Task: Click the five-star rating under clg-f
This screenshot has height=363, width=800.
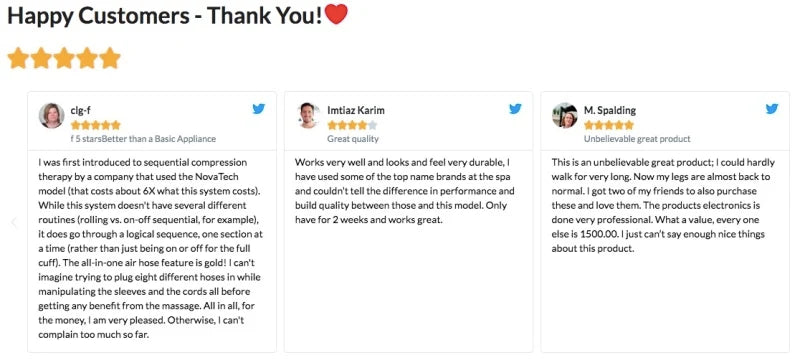Action: point(95,125)
